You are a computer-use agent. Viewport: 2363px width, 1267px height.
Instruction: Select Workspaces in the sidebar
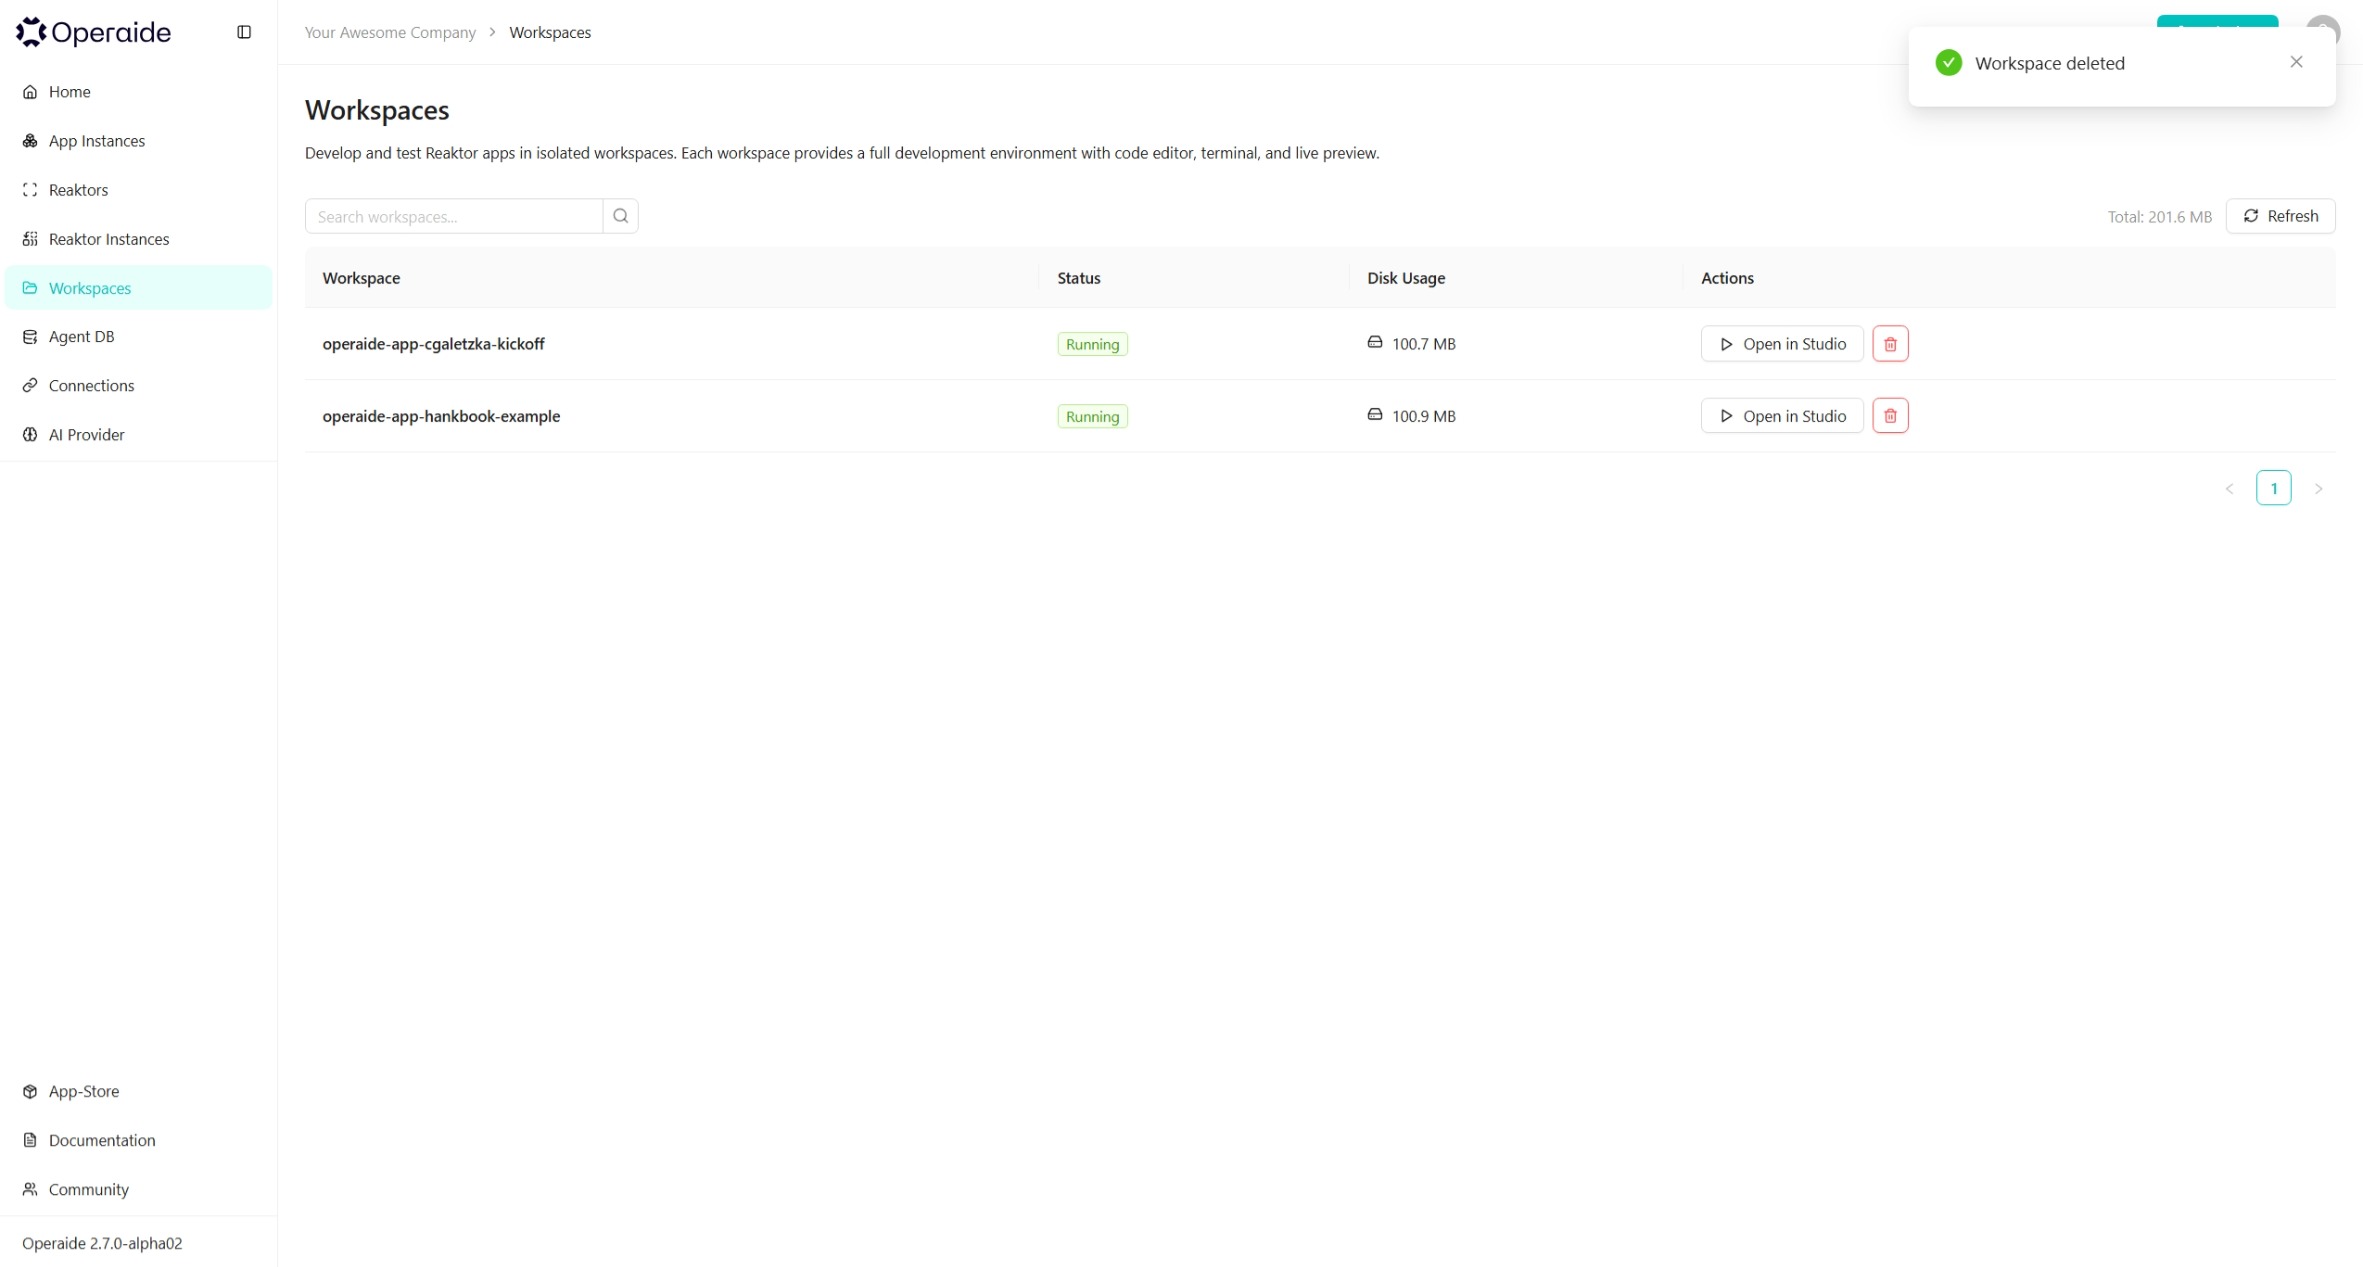coord(138,288)
